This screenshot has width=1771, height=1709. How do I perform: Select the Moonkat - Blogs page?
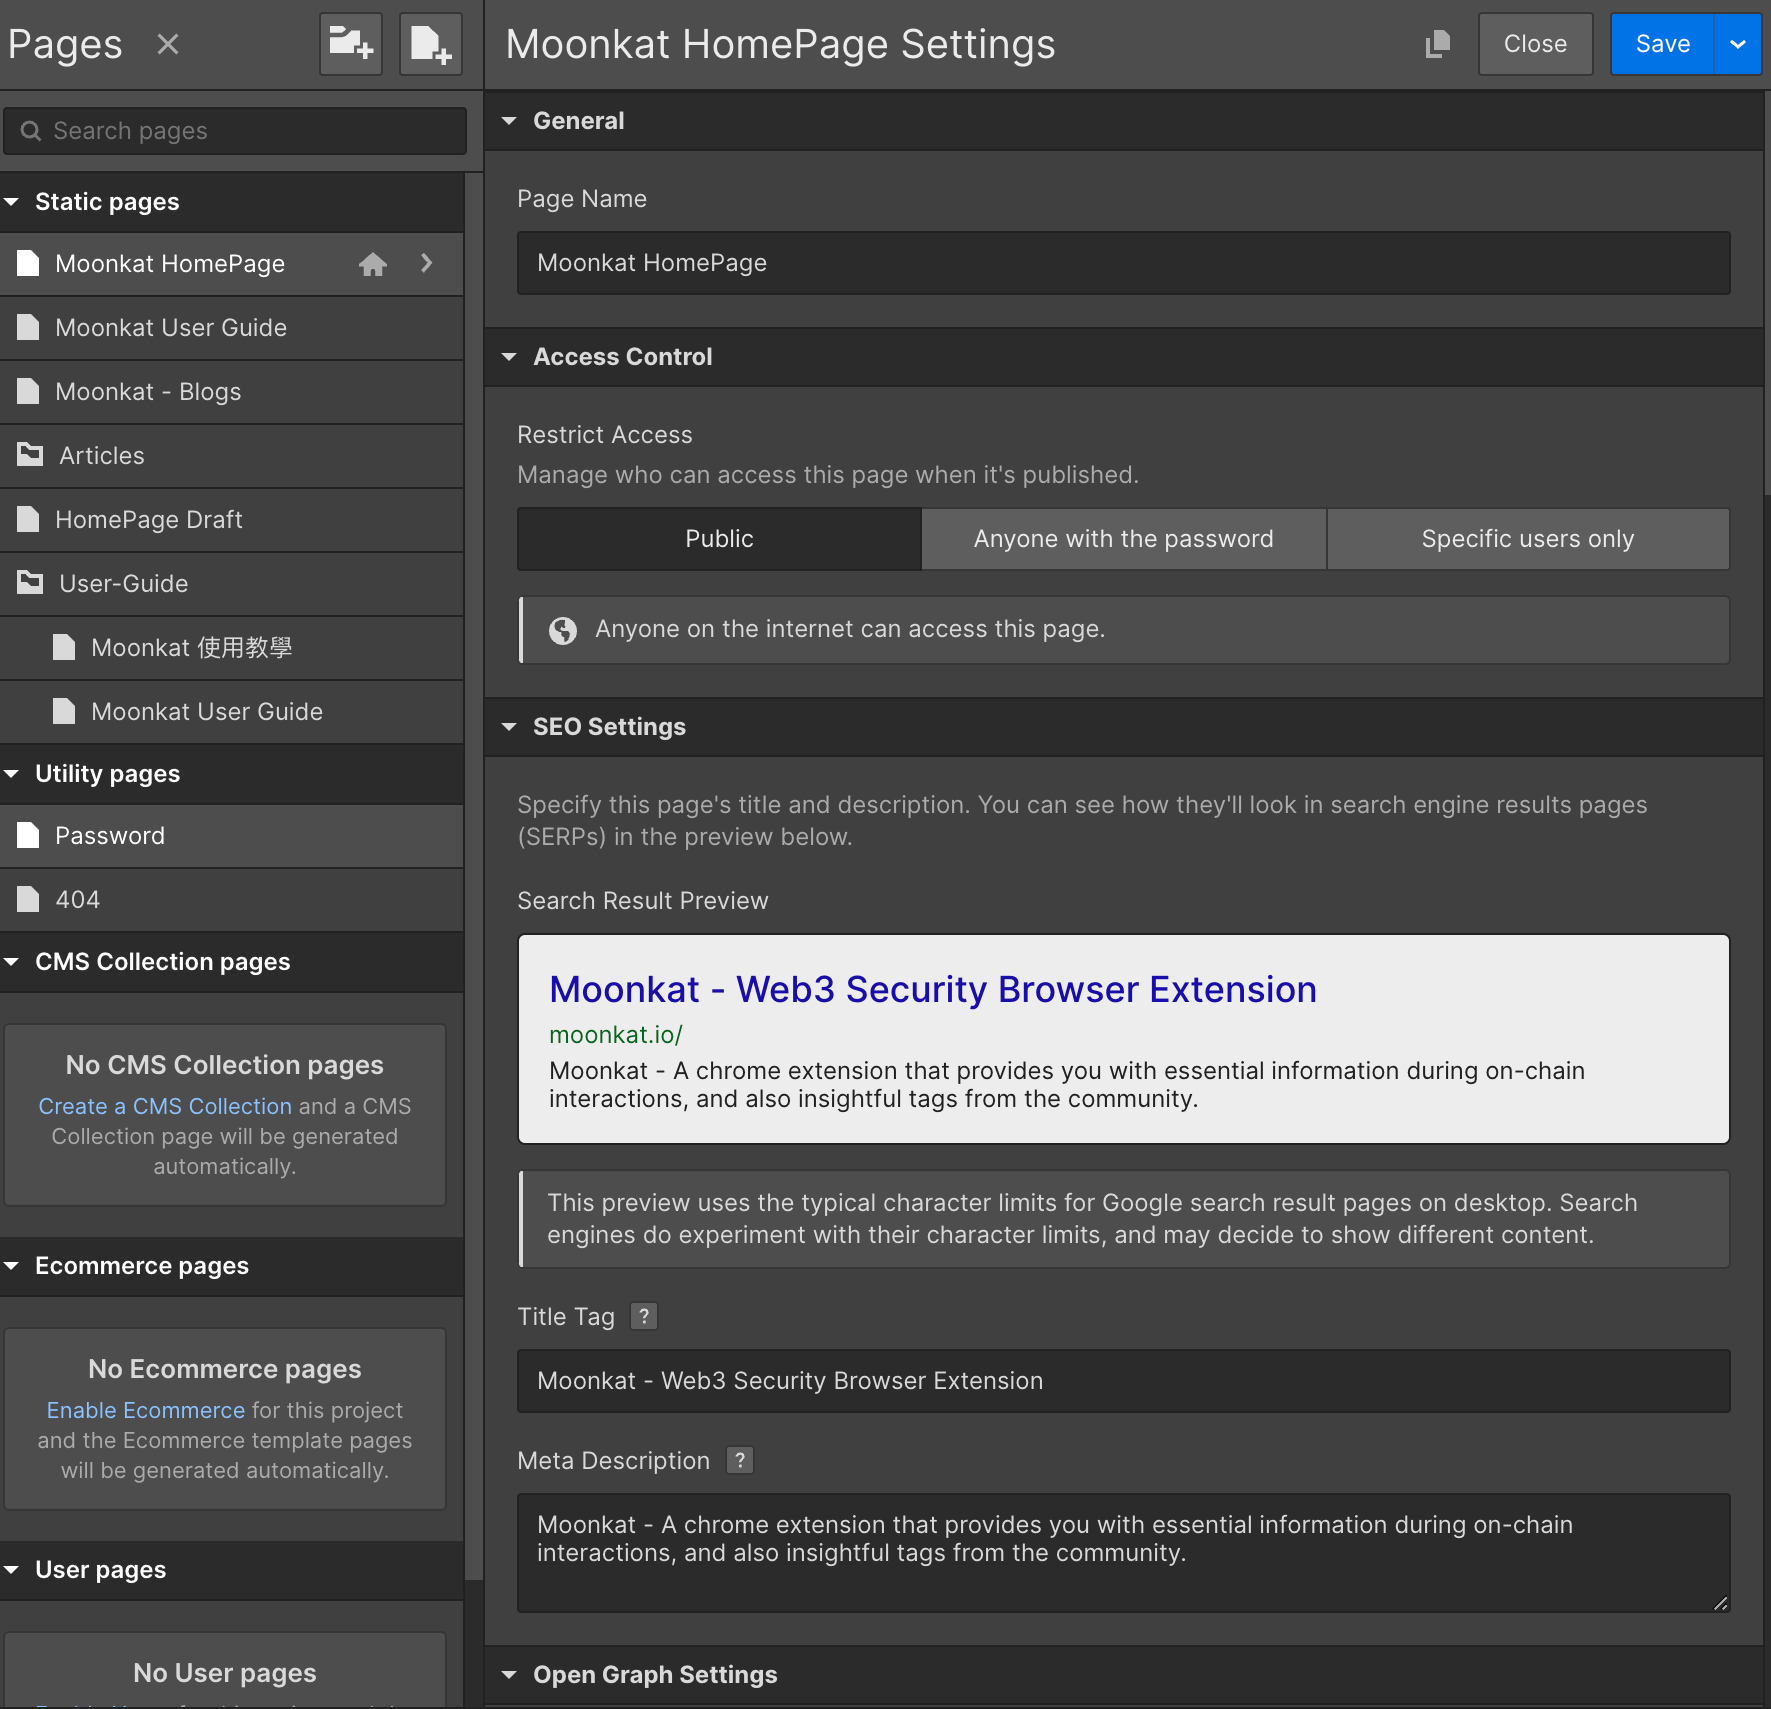click(x=231, y=392)
